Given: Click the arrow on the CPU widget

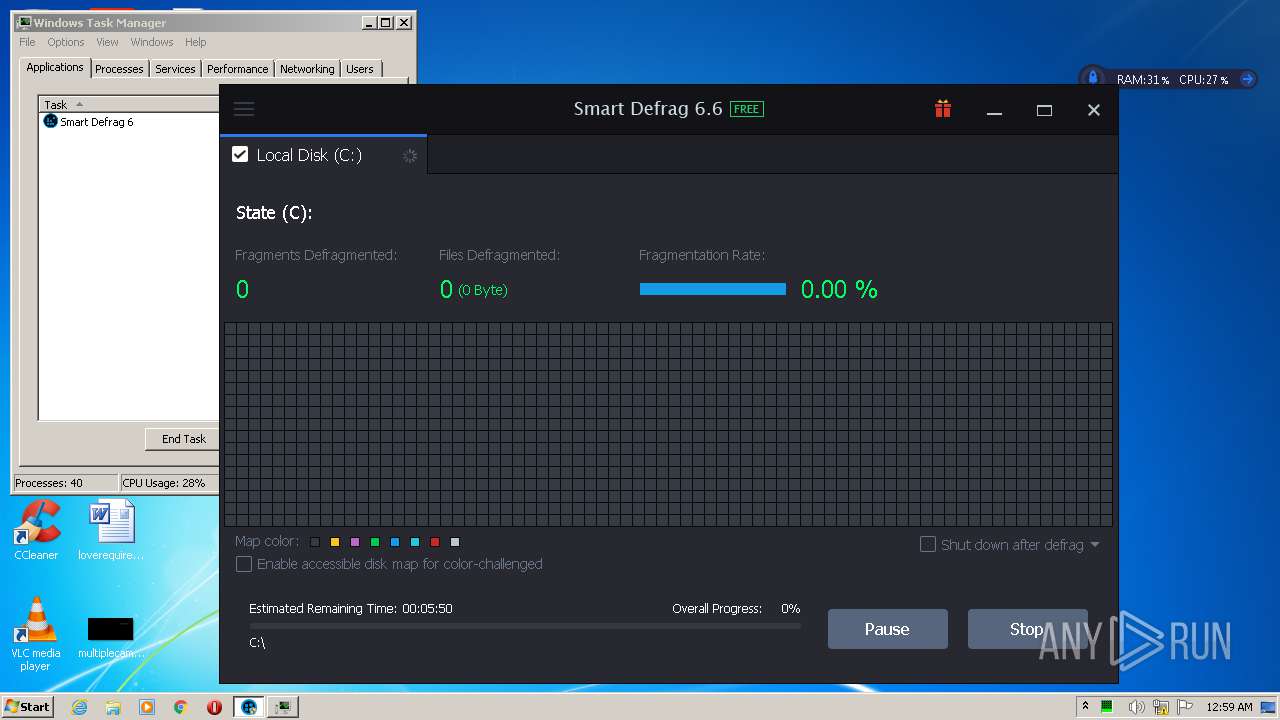Looking at the screenshot, I should pos(1247,79).
